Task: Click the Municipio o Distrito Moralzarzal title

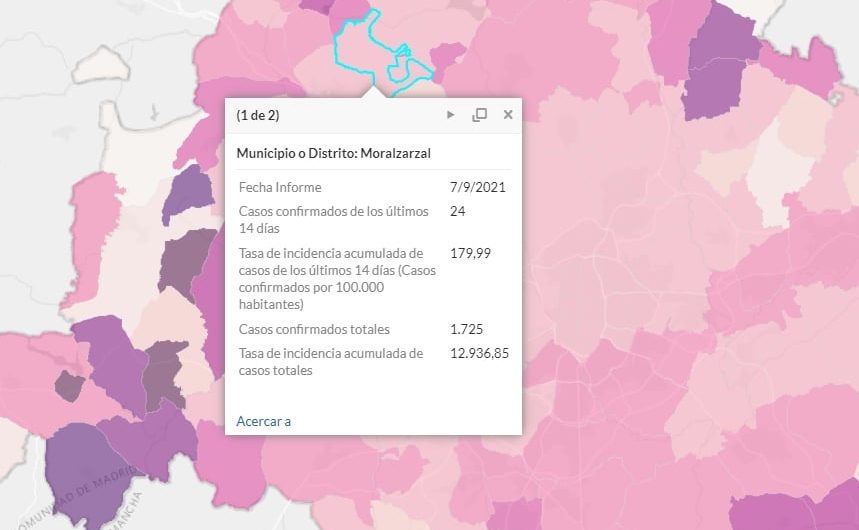Action: [x=334, y=153]
